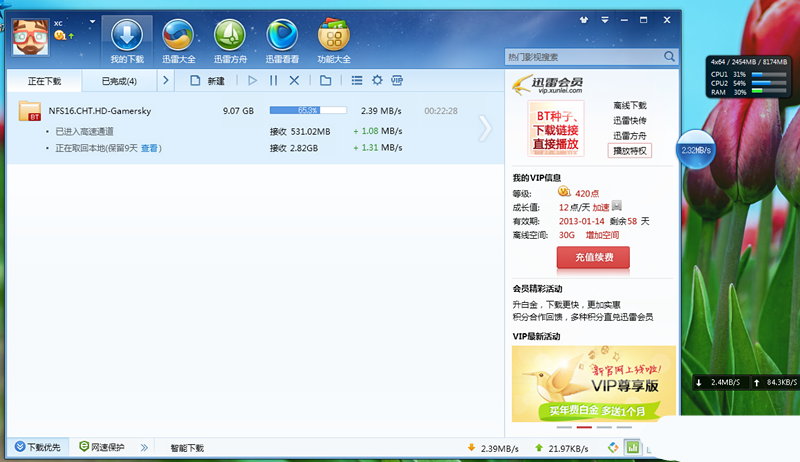Click the desktop network speed 2.4MB/S widget
The width and height of the screenshot is (800, 462).
745,382
